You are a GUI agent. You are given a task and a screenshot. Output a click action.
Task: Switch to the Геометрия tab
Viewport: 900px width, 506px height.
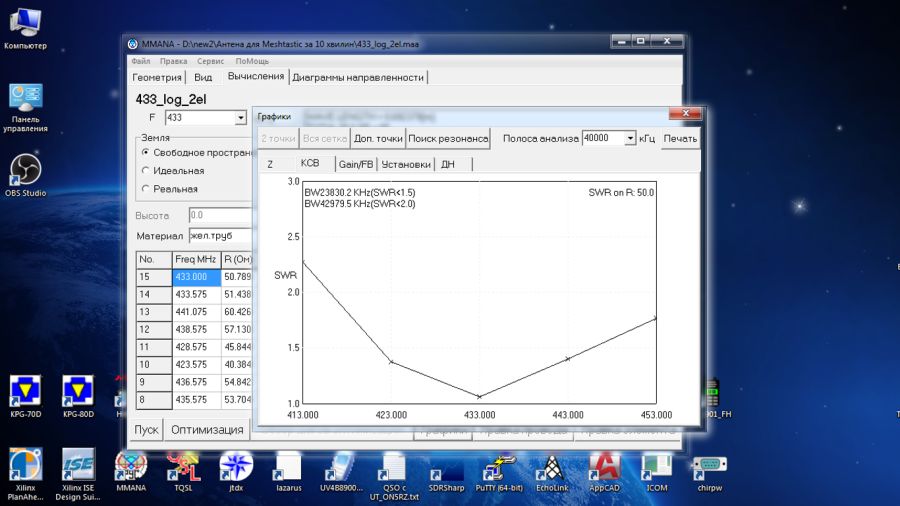(x=158, y=77)
